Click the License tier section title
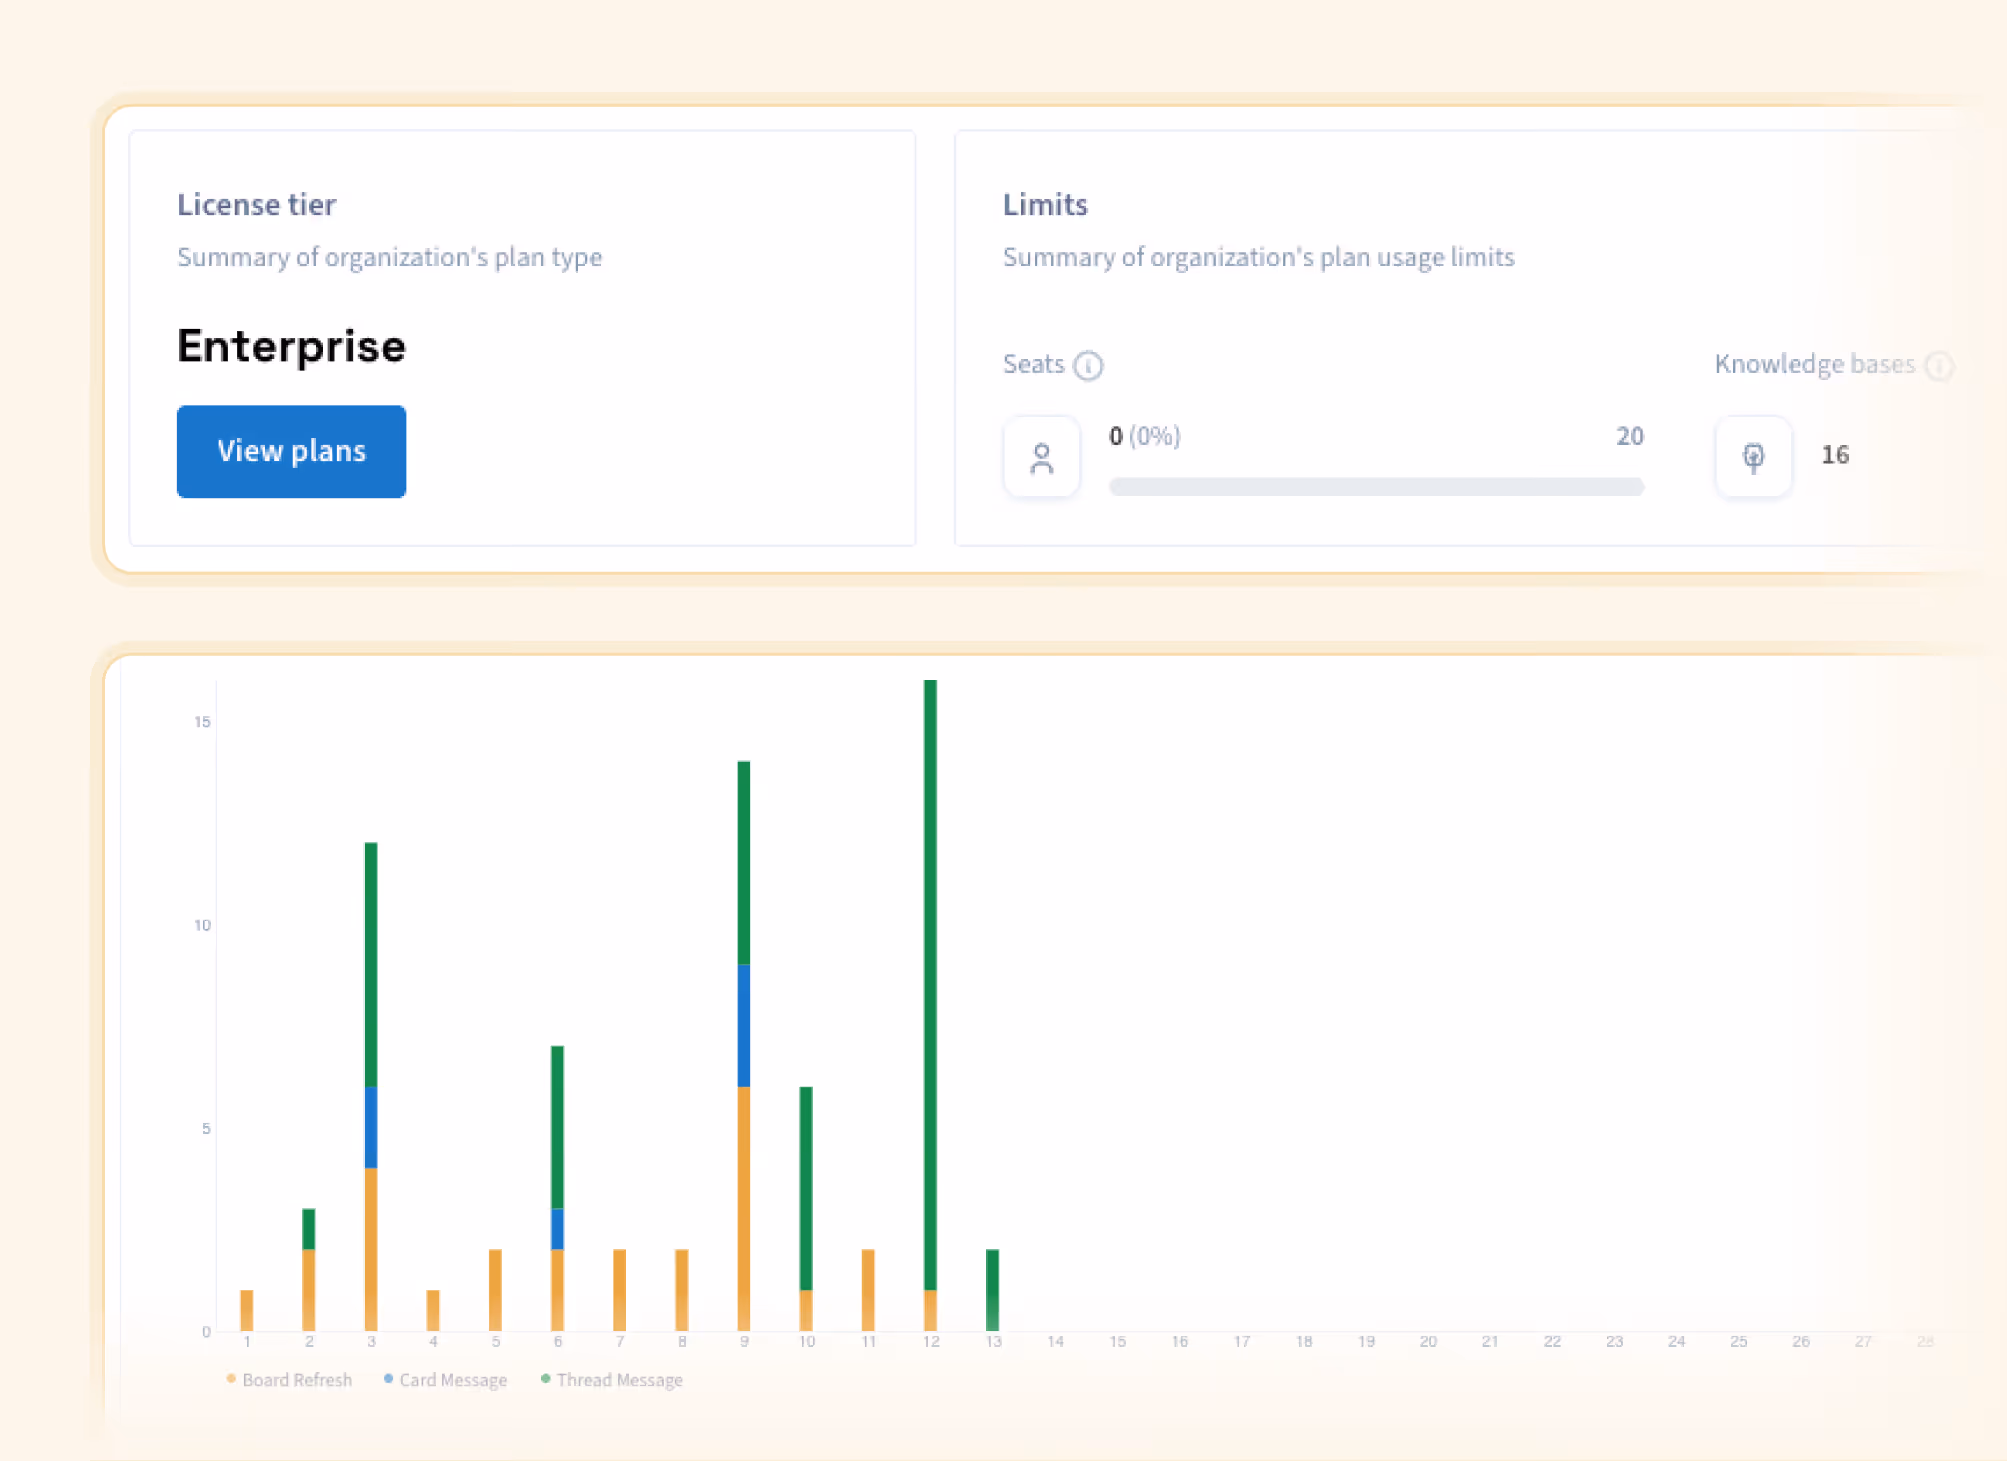2007x1461 pixels. click(x=256, y=205)
